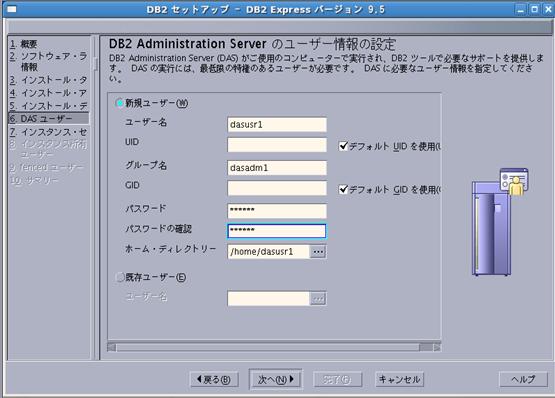Click the heading DB2 Administration Server のユーザー情報の設定

coord(252,44)
